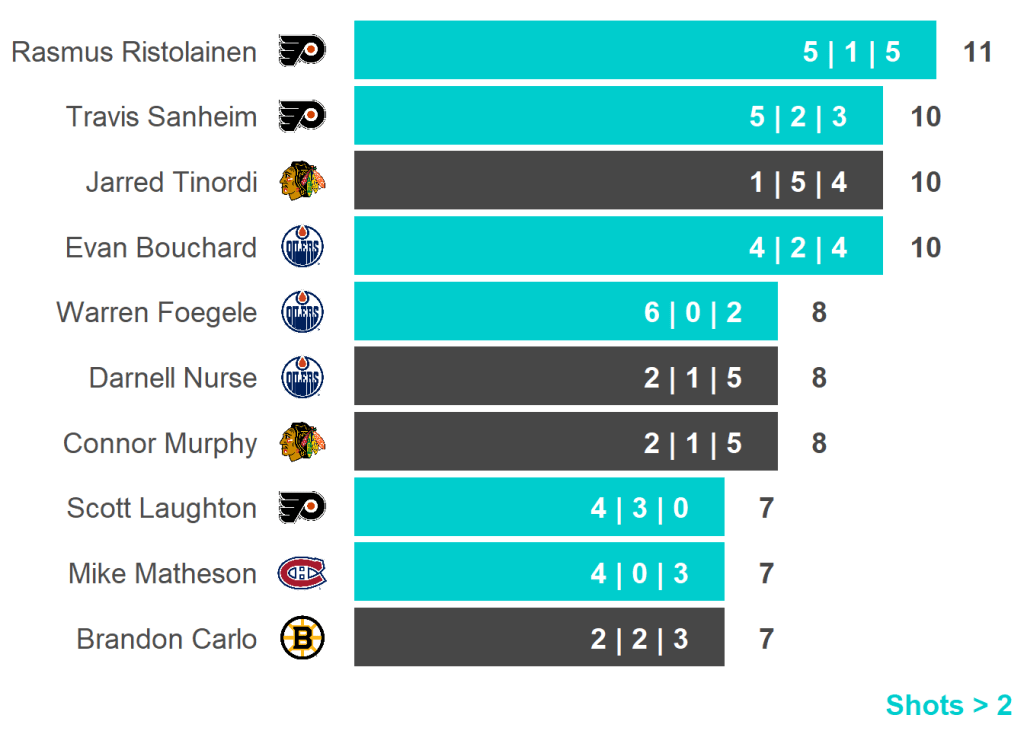Click the Flyers logo beside Rasmus Ristolainen
The height and width of the screenshot is (731, 1024).
[x=302, y=51]
